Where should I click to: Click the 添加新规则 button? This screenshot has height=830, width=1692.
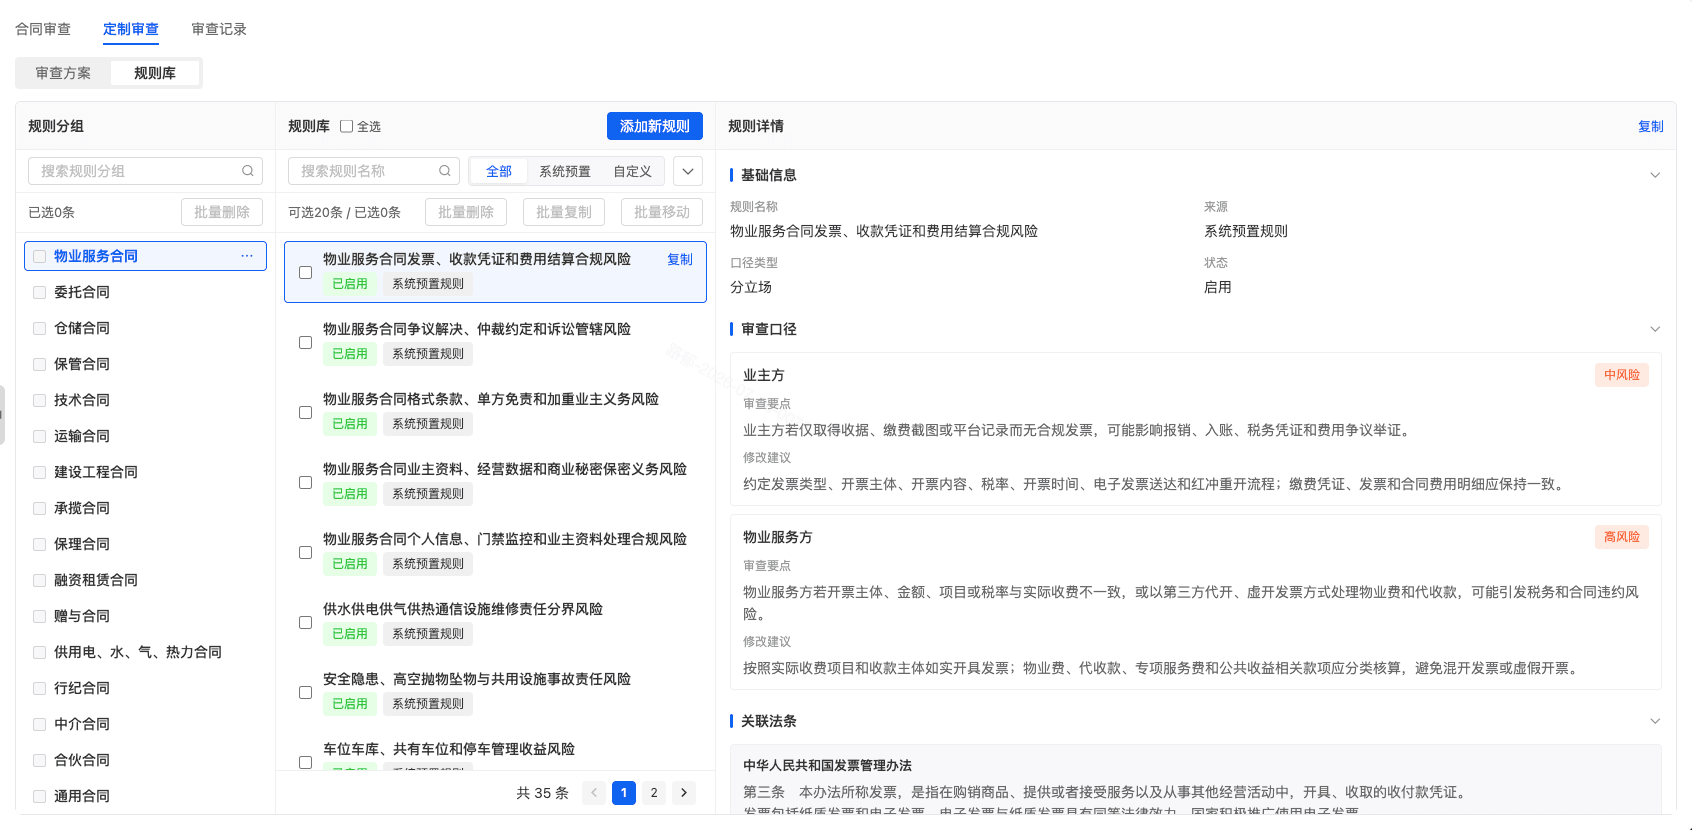(655, 126)
